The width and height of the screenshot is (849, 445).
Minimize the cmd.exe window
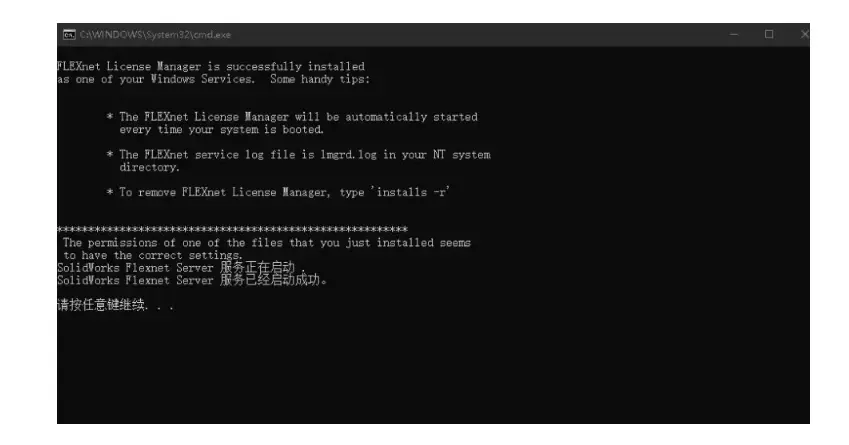734,35
